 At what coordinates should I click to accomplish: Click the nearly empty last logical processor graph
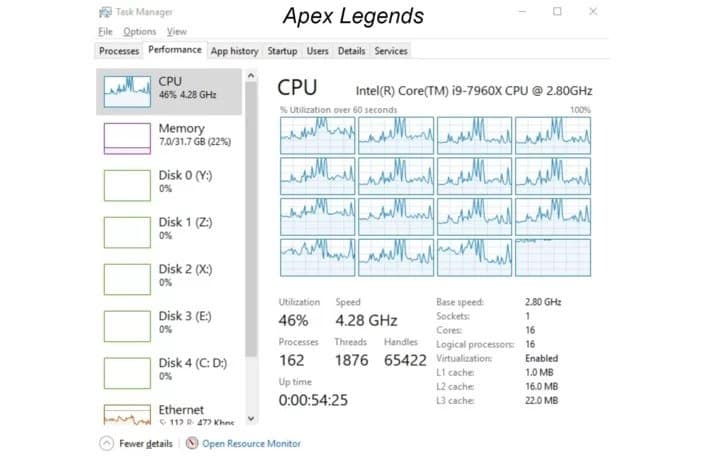[553, 258]
